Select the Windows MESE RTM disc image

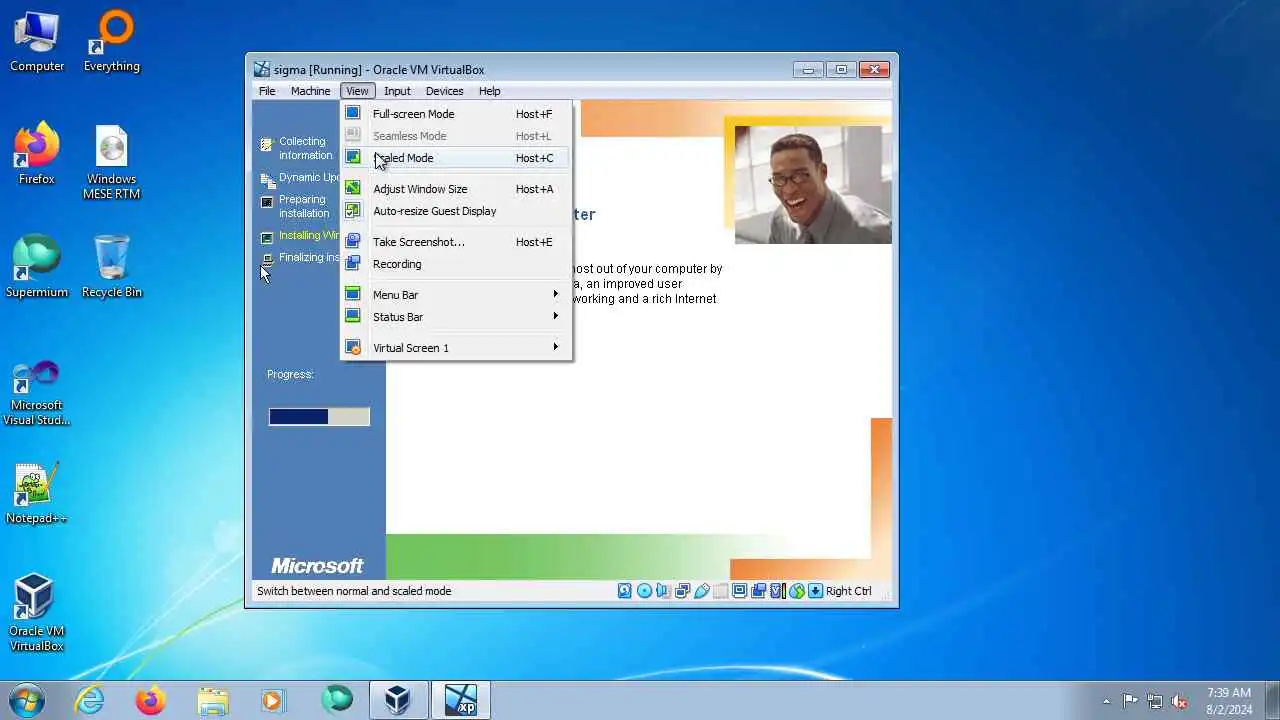coord(112,162)
